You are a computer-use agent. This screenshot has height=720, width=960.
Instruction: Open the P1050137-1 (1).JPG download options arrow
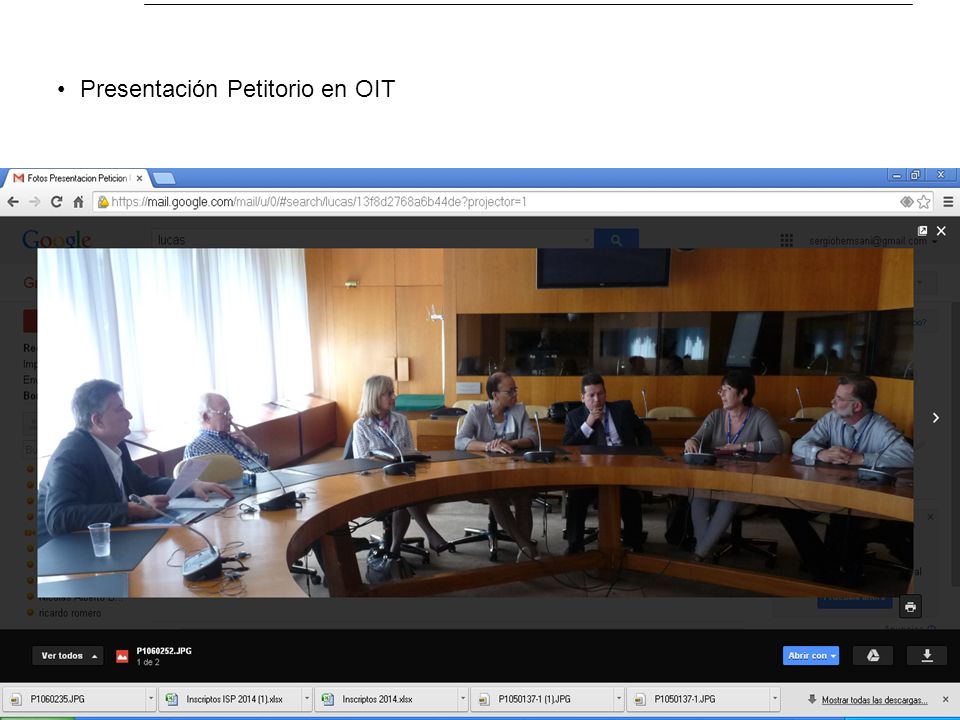coord(619,699)
